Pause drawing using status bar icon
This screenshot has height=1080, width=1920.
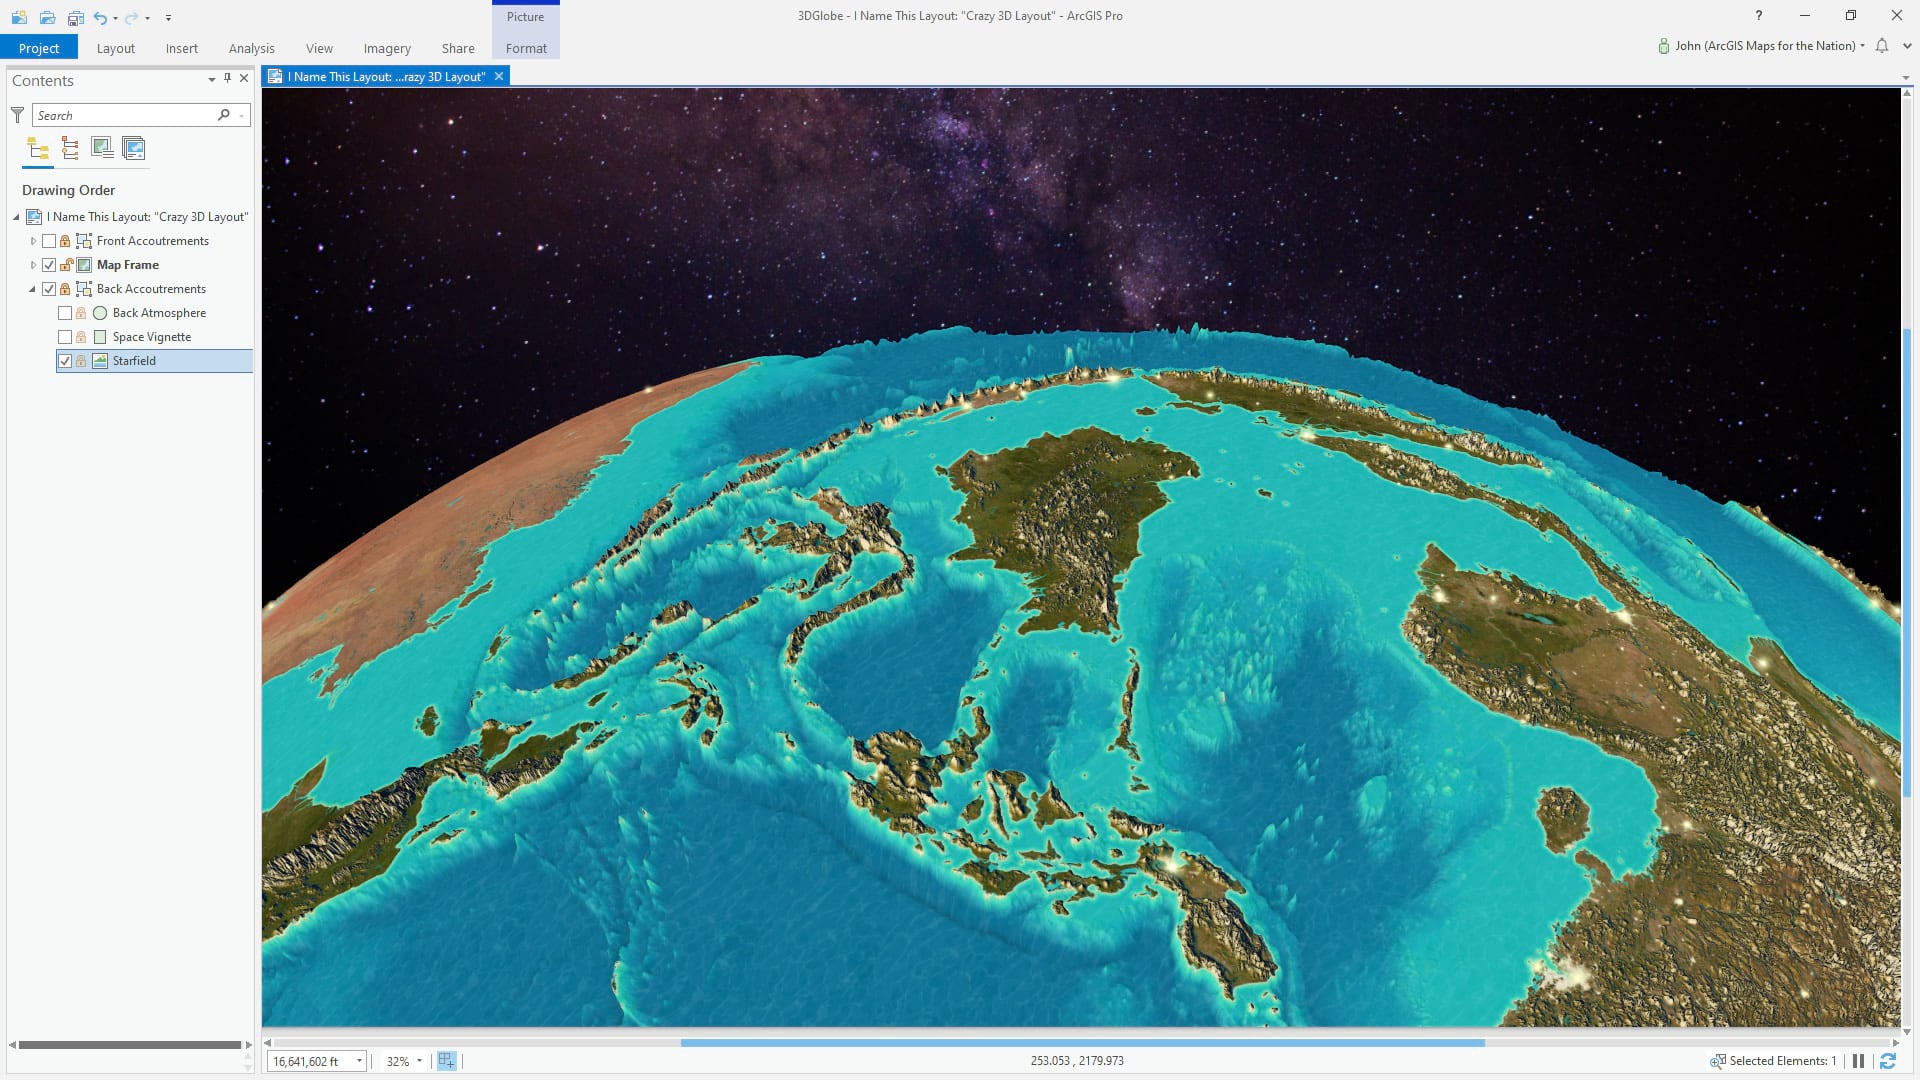coord(1858,1061)
